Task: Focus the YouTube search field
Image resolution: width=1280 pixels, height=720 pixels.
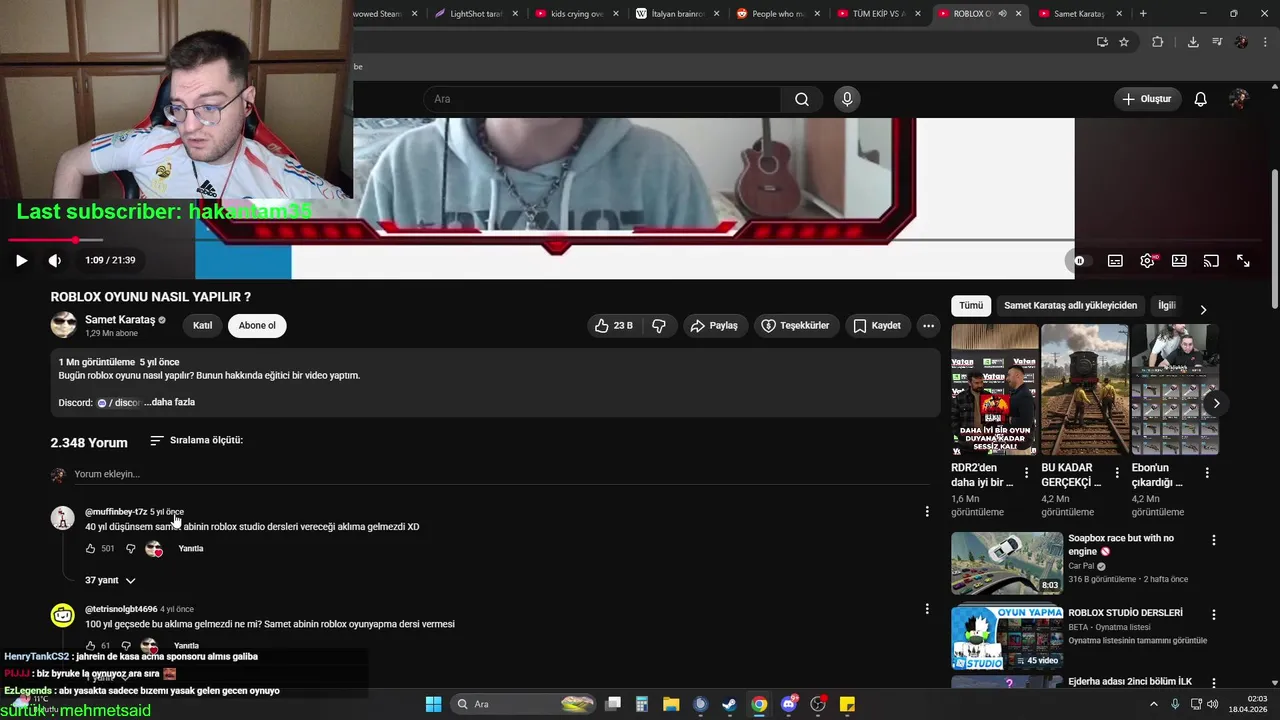Action: pyautogui.click(x=603, y=99)
